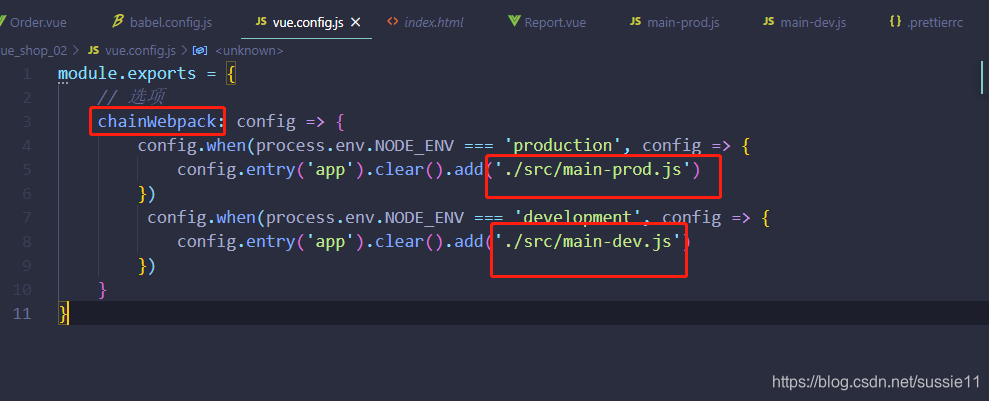This screenshot has width=989, height=401.
Task: Click JS icon on vue.config.js tab
Action: click(260, 22)
